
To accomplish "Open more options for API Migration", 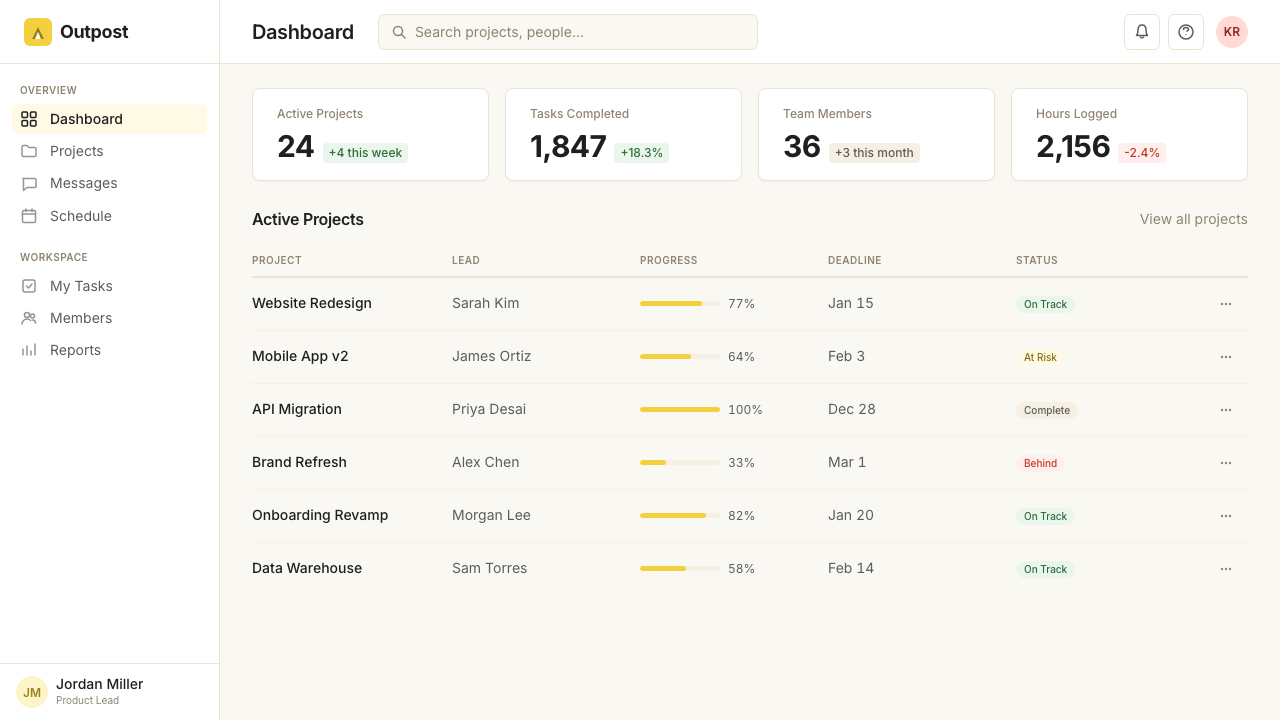I will point(1226,410).
